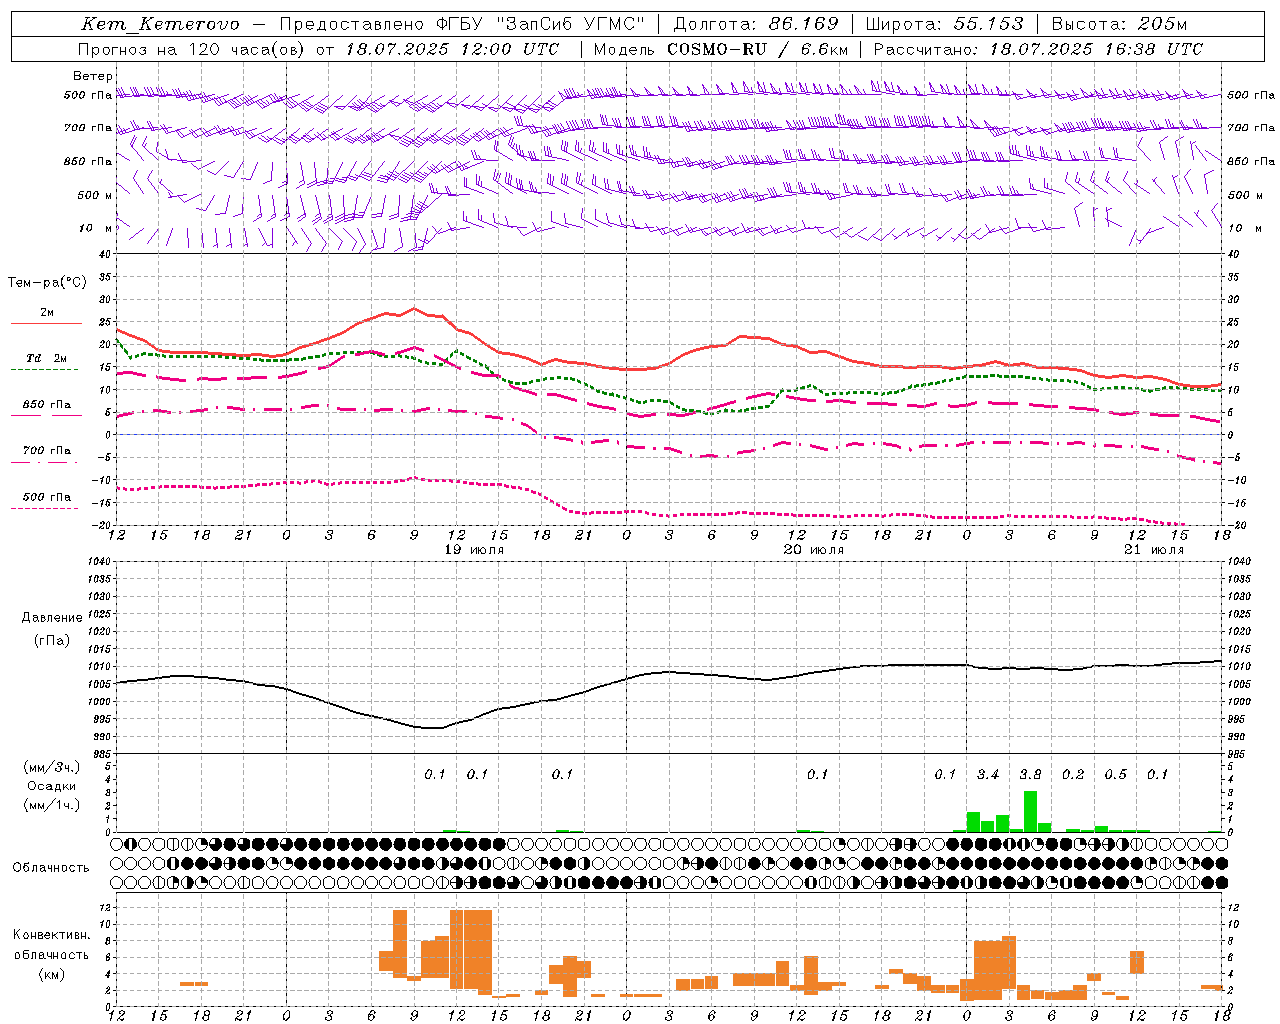Screen dimensions: 1280x1024
Task: Click the Давление panel title
Action: (52, 618)
